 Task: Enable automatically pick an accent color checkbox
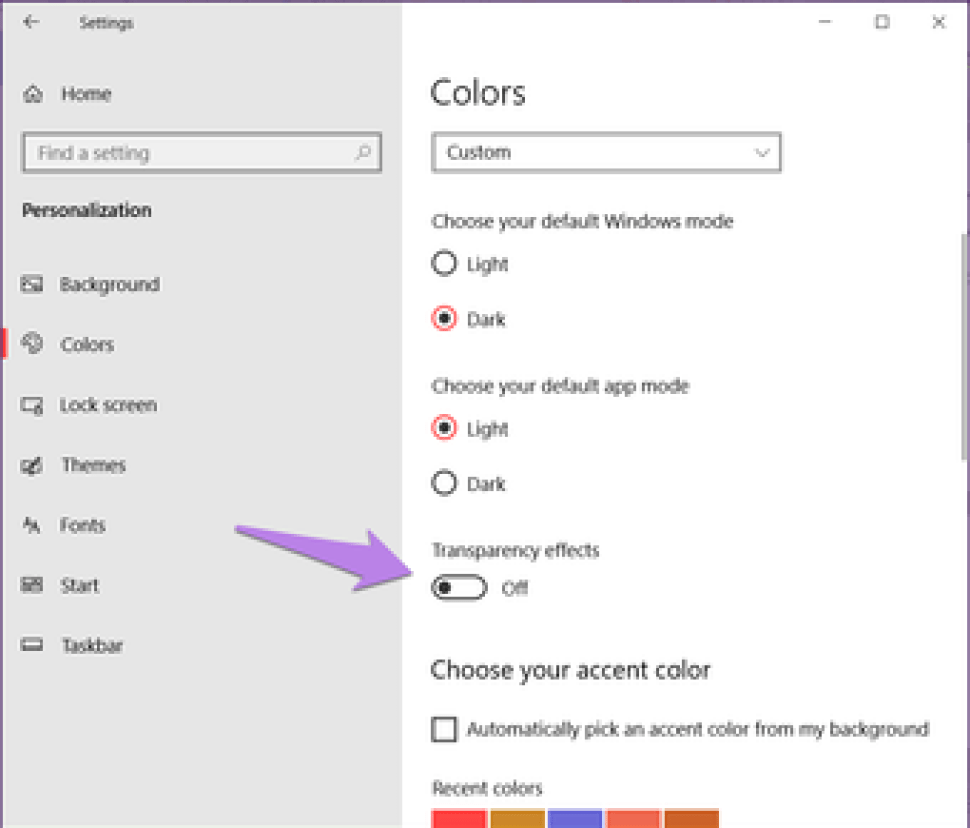[x=444, y=729]
